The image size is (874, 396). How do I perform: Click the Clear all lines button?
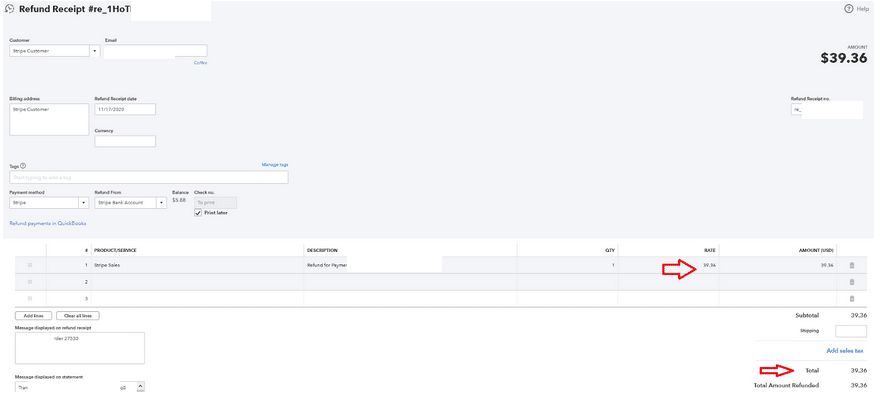coord(78,316)
